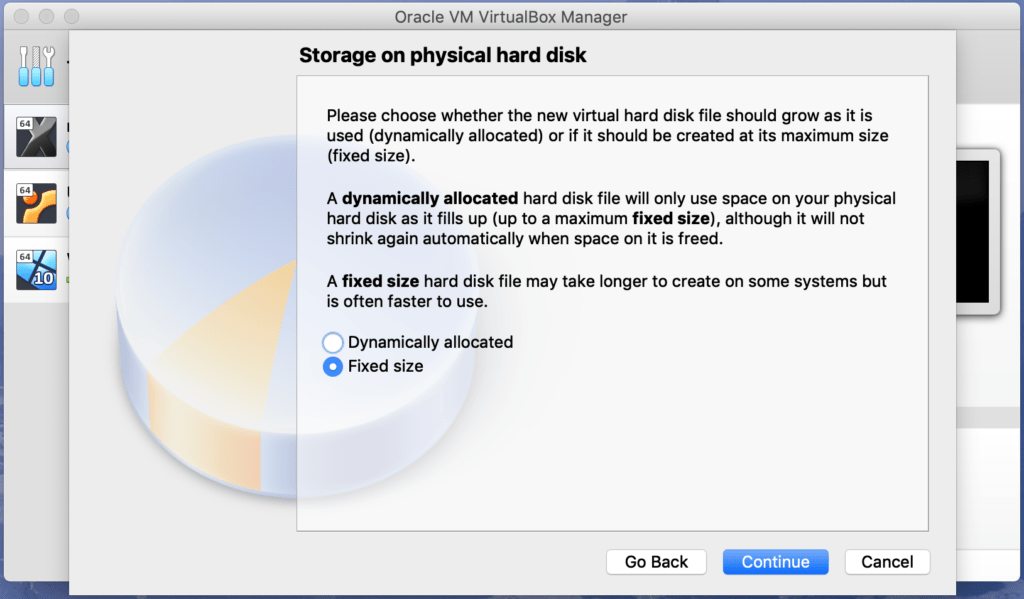Choose the Dynamically allocated option
The height and width of the screenshot is (599, 1024).
pyautogui.click(x=332, y=342)
